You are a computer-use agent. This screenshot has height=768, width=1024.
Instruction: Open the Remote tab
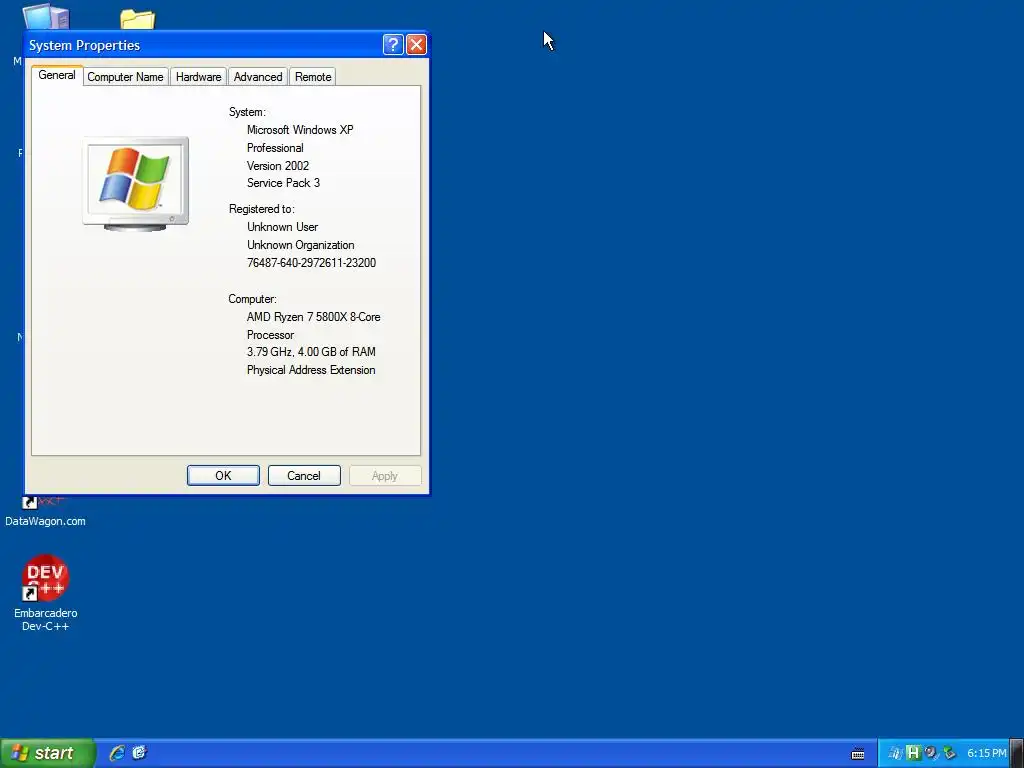point(313,76)
